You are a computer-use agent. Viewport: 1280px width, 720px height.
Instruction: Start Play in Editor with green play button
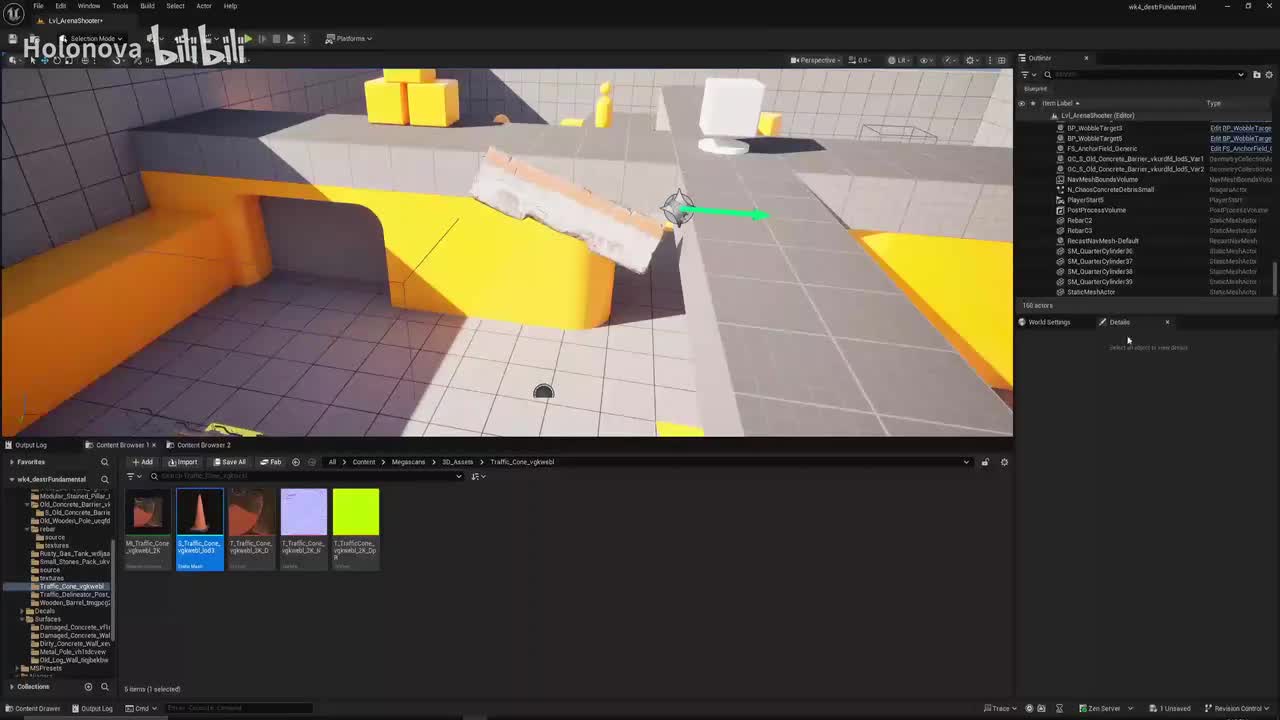coord(247,38)
